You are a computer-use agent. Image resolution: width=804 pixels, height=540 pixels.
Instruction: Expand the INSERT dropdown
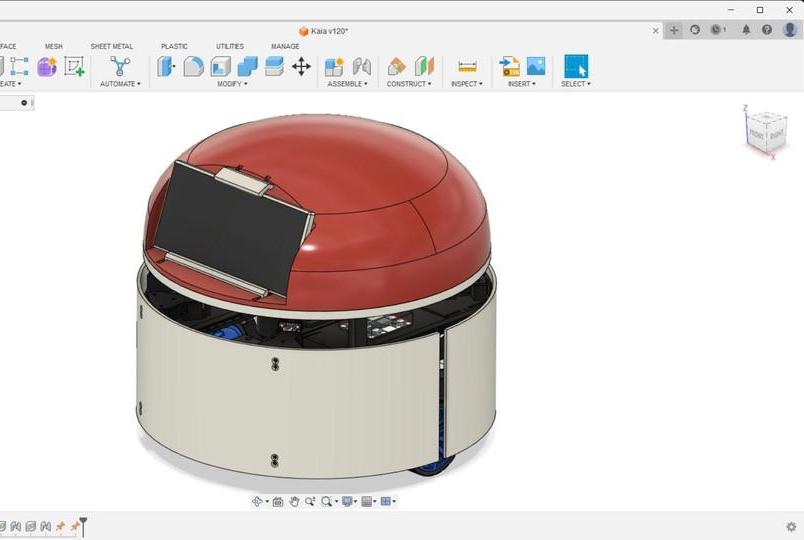coord(521,84)
